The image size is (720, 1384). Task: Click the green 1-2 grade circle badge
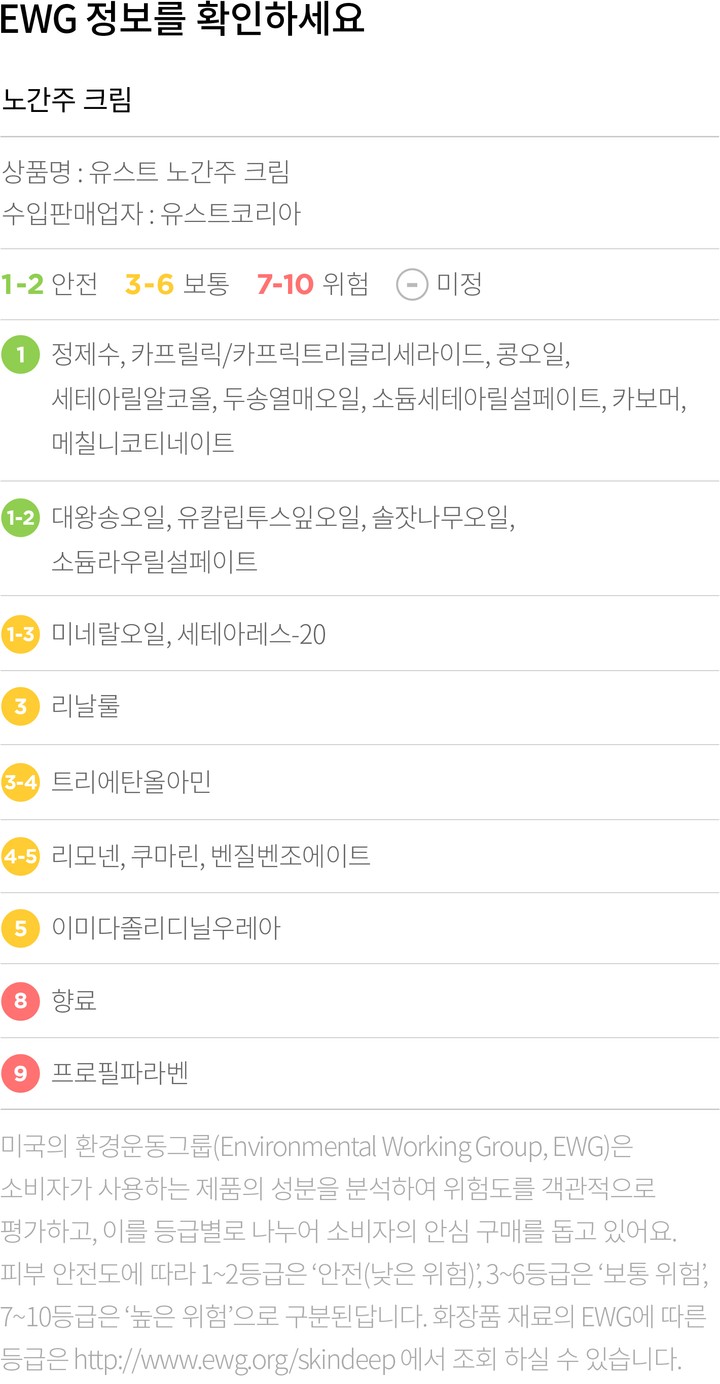point(20,518)
